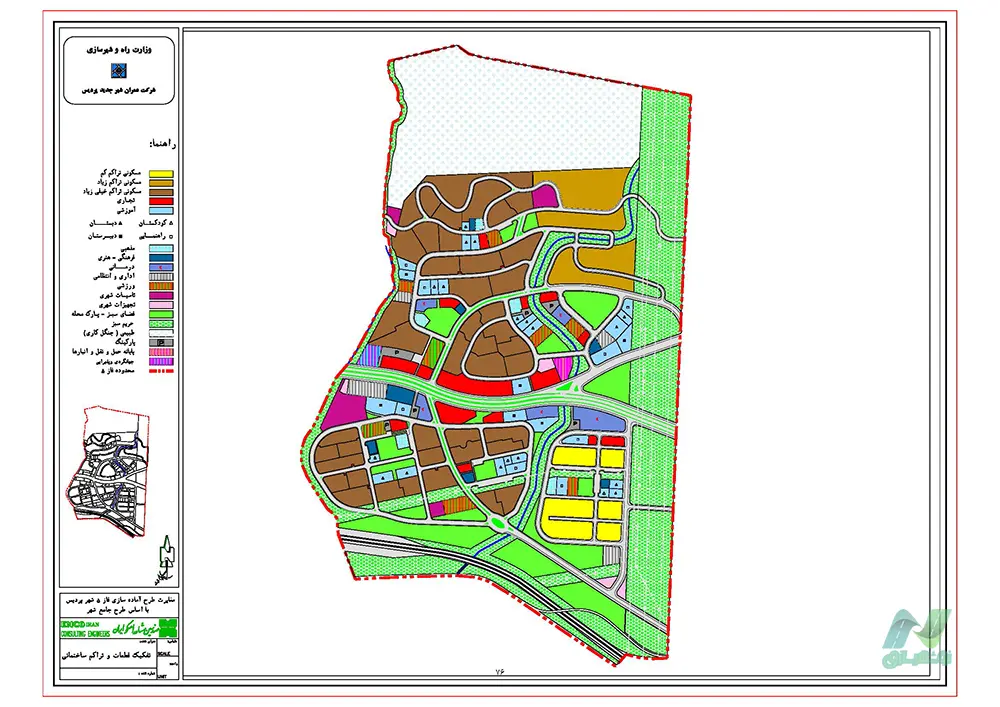Click the CONSULTING ENGINEERS text in title block
This screenshot has height=707, width=1000.
coord(83,633)
